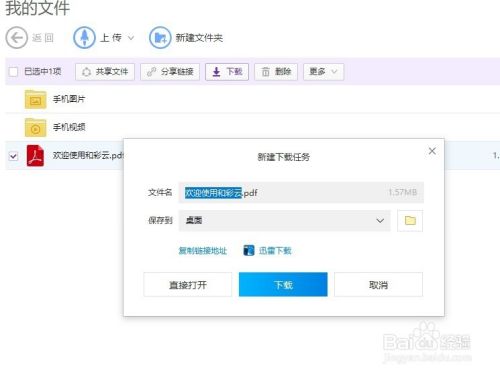The image size is (500, 375).
Task: Click the 文件名 input field
Action: point(301,193)
